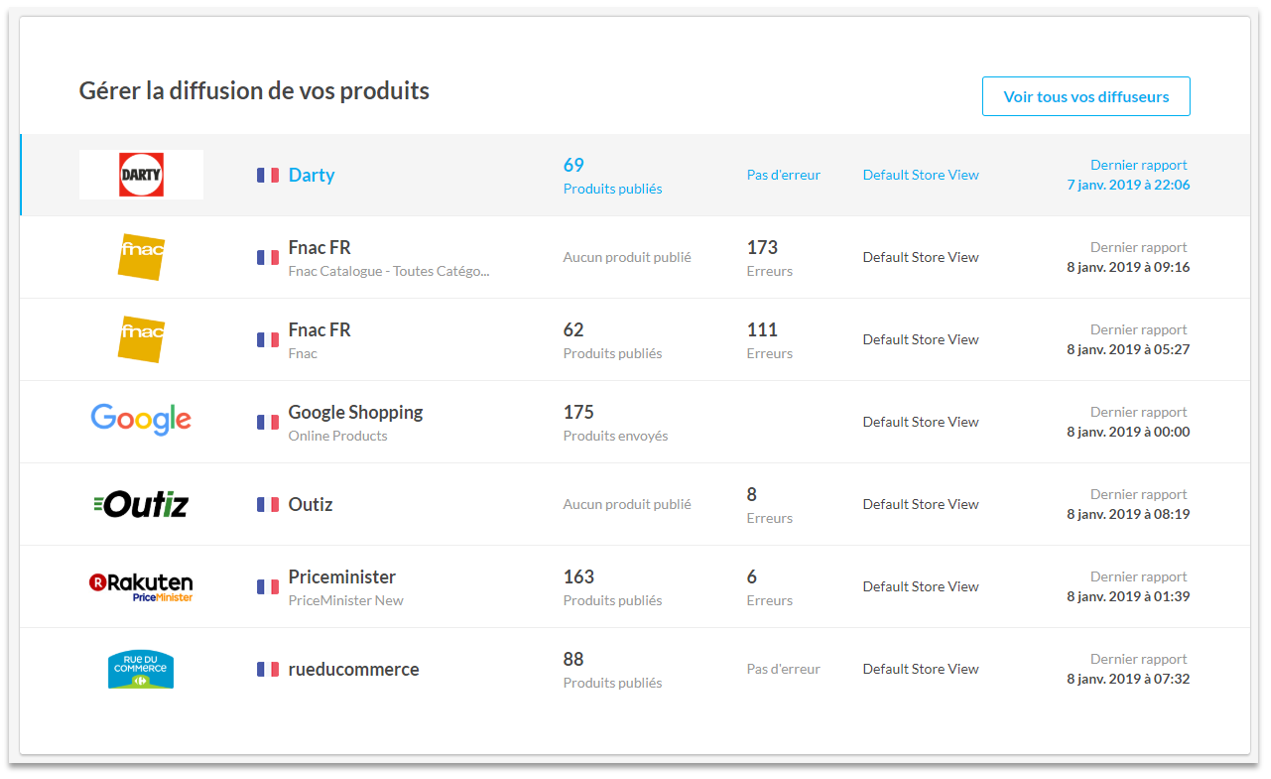Click the report dated 8 janv. 2019 à 08:19
This screenshot has width=1271, height=779.
1128,504
